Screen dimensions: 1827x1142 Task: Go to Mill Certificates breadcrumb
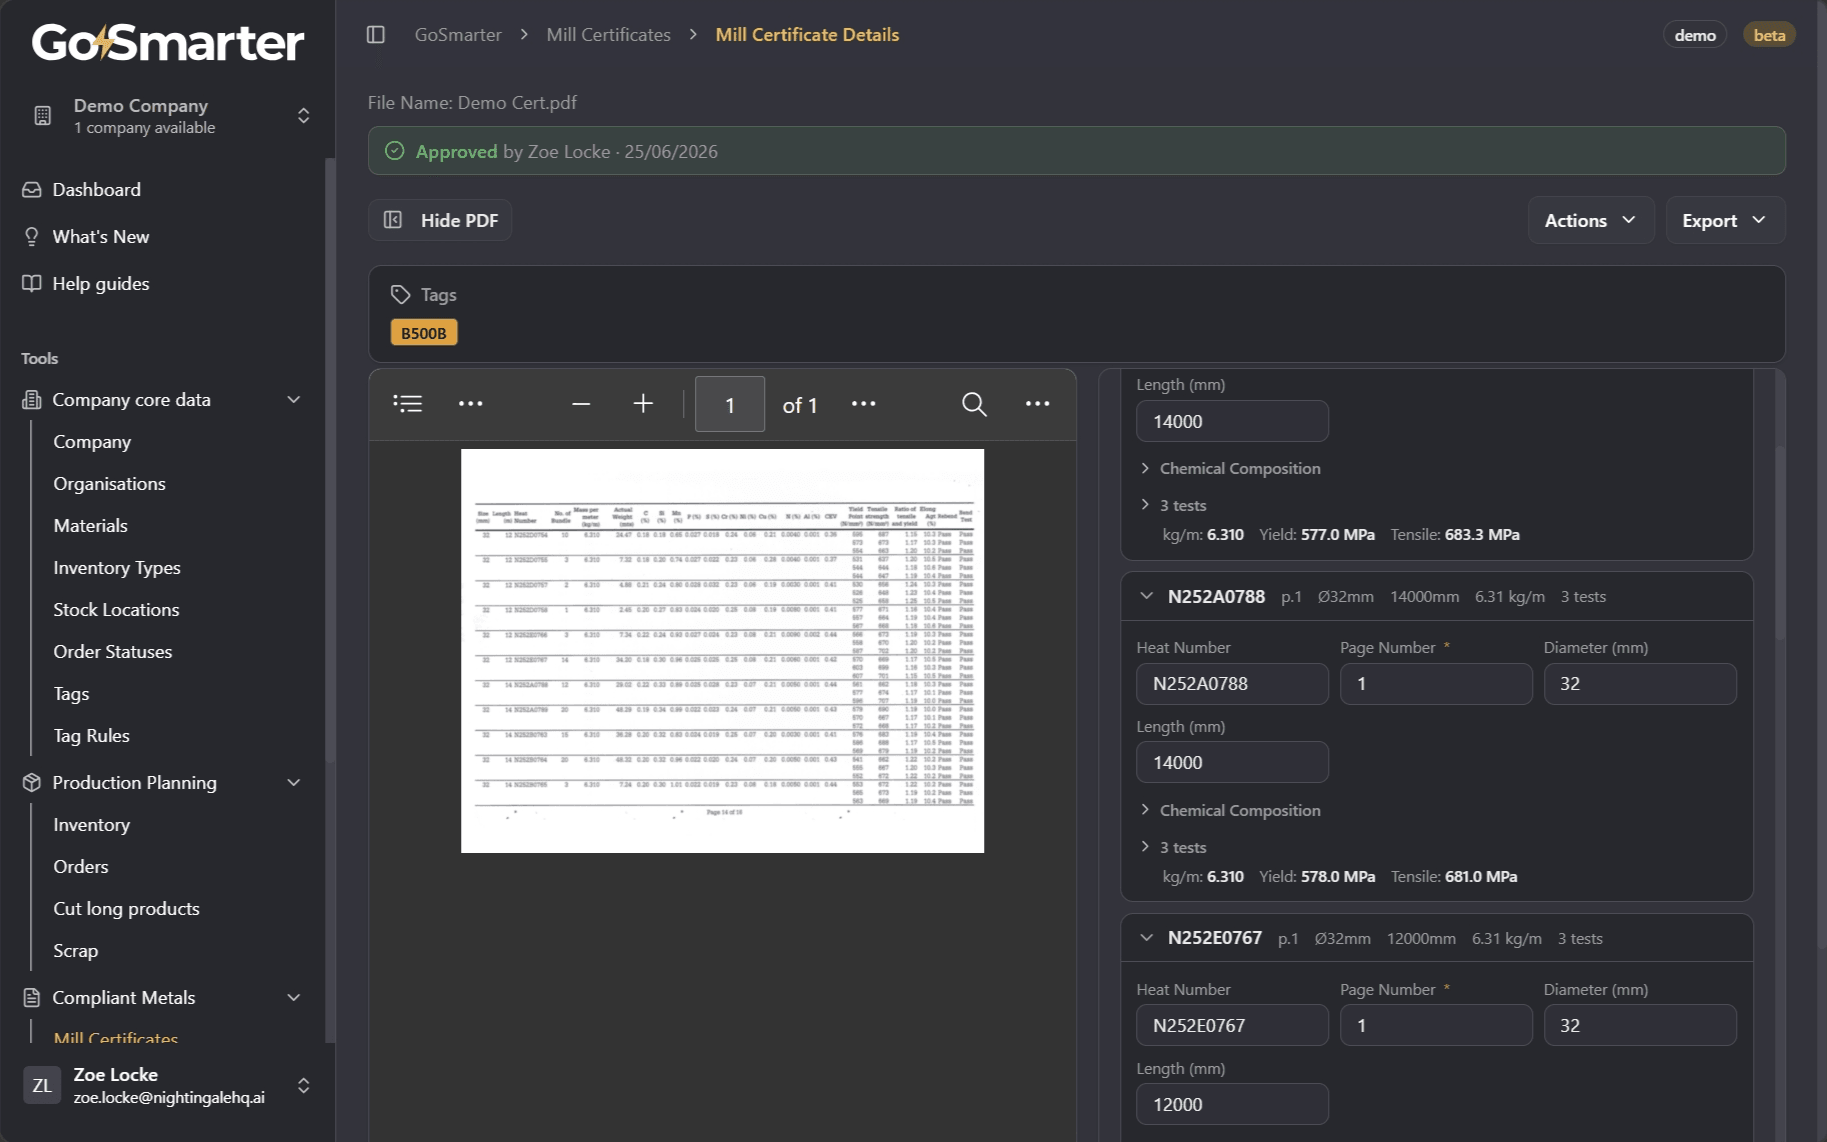coord(608,35)
